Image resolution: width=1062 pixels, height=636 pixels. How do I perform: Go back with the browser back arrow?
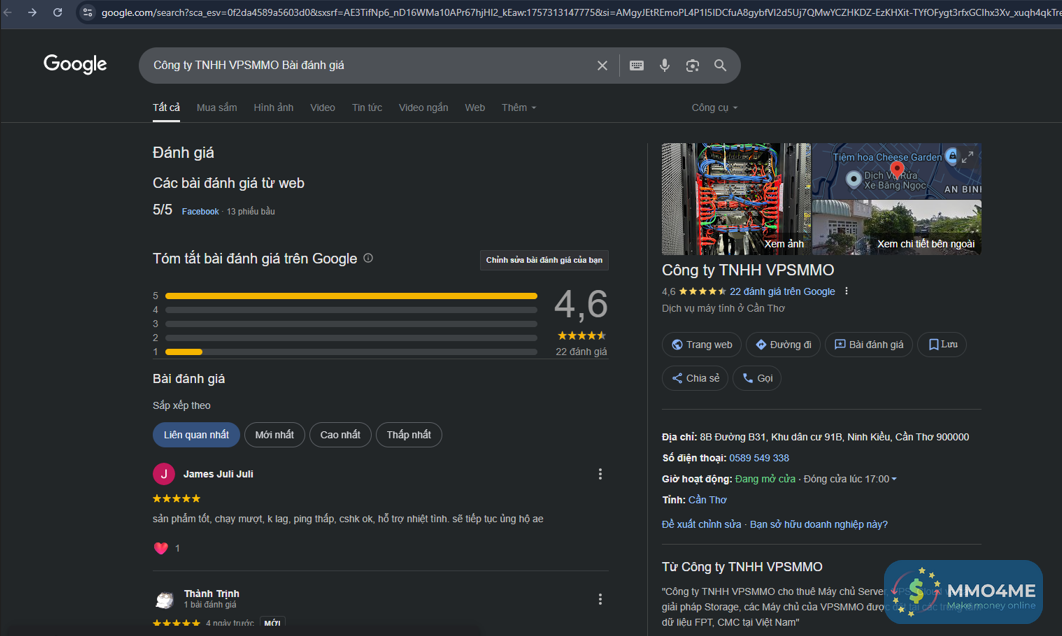(x=8, y=12)
